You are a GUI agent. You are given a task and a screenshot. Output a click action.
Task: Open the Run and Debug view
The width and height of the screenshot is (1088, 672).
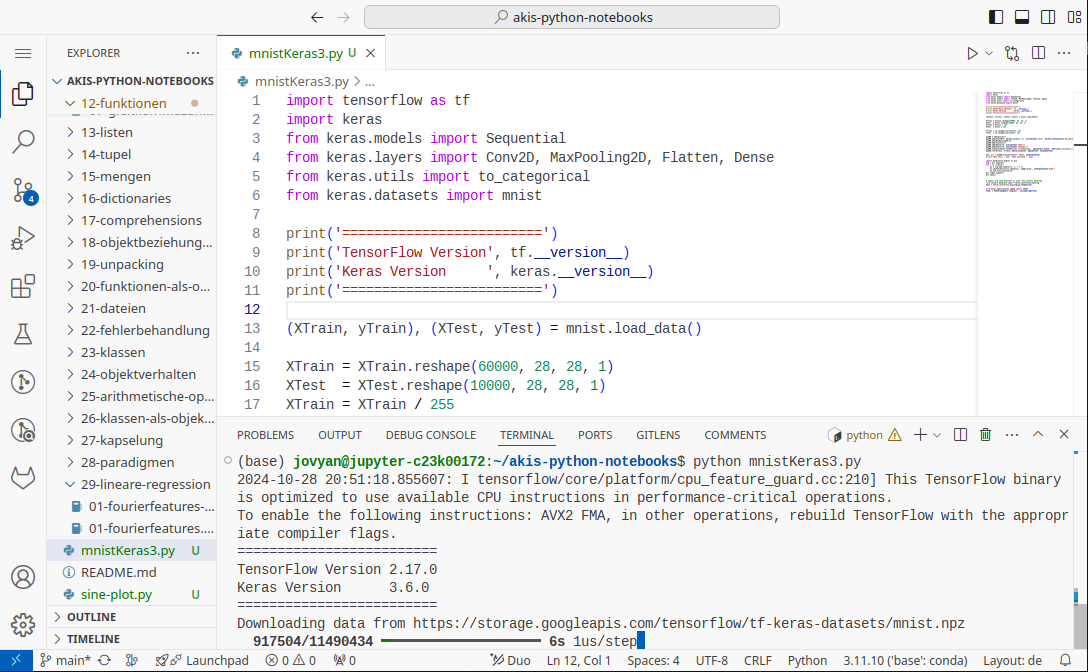coord(22,238)
